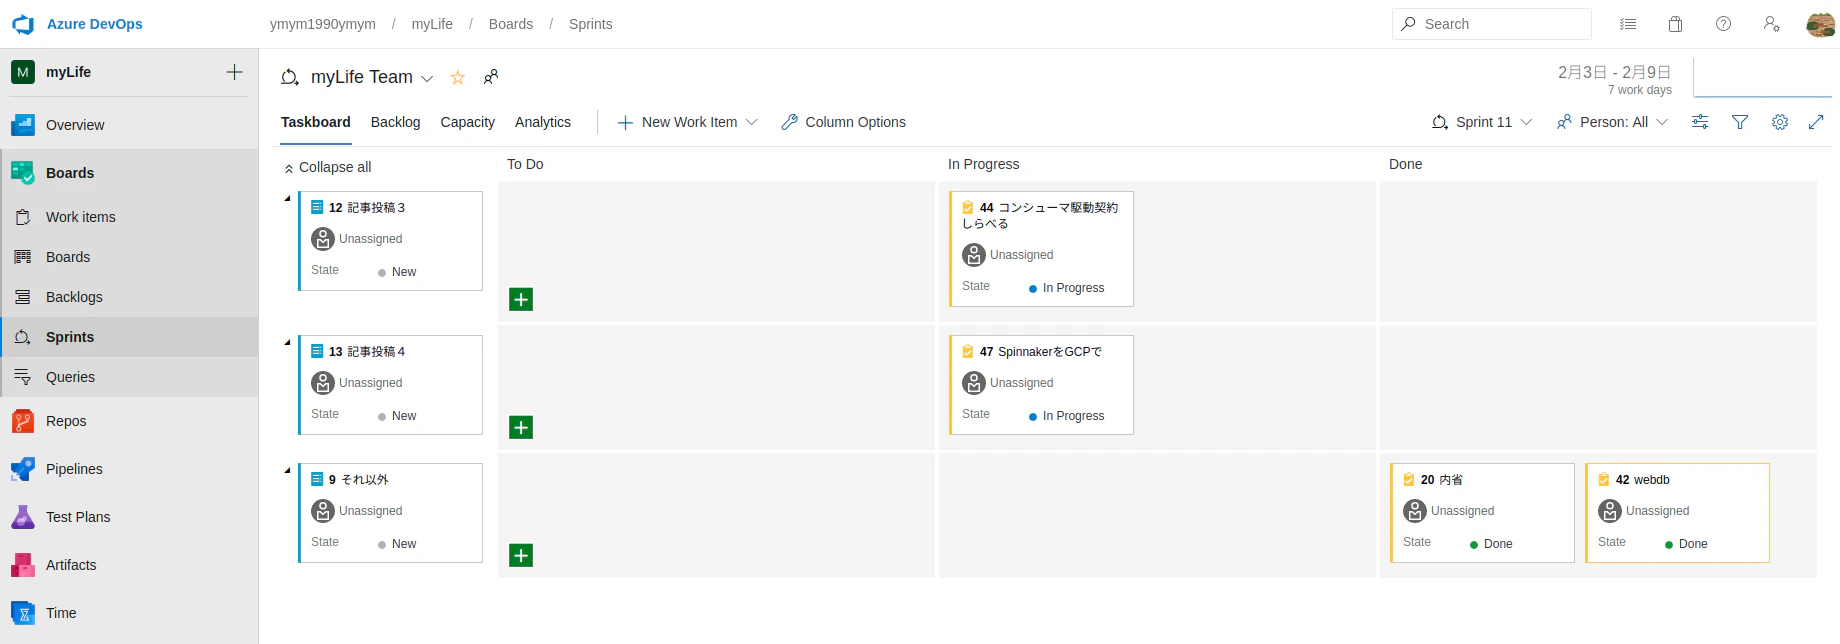Select Sprints in the Boards submenu

coord(129,337)
